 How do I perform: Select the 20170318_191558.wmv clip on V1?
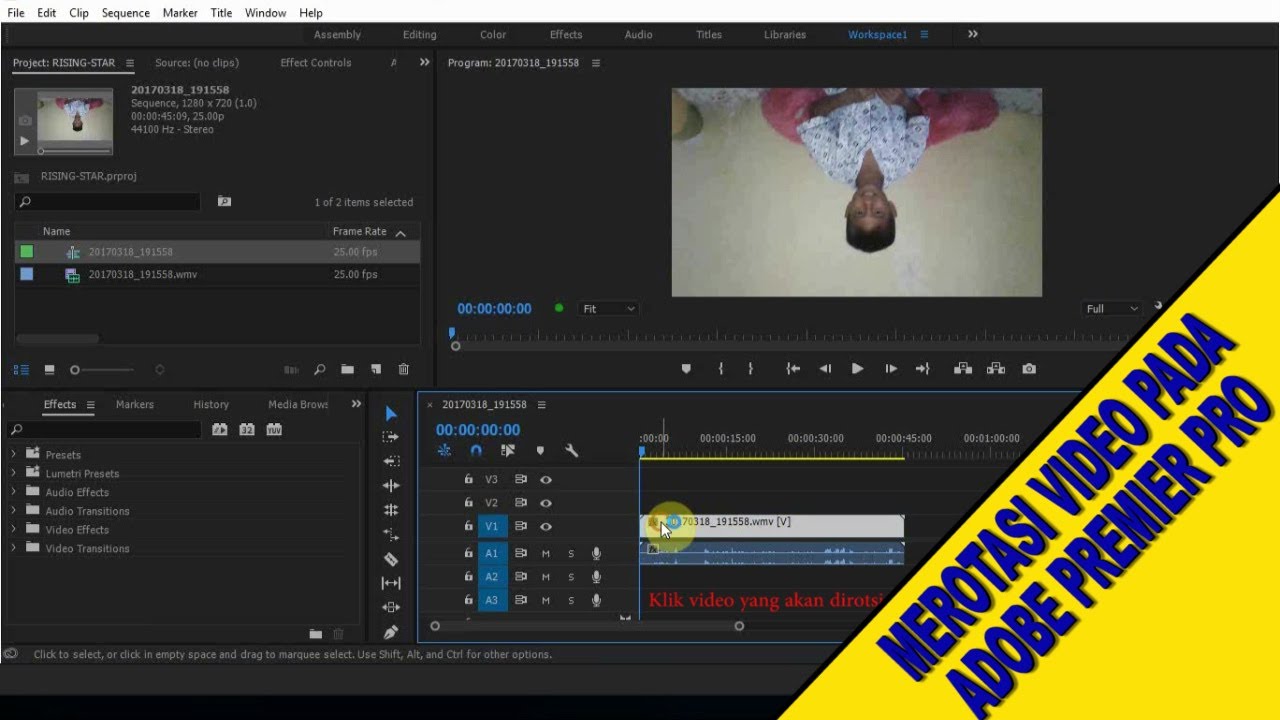coord(772,526)
